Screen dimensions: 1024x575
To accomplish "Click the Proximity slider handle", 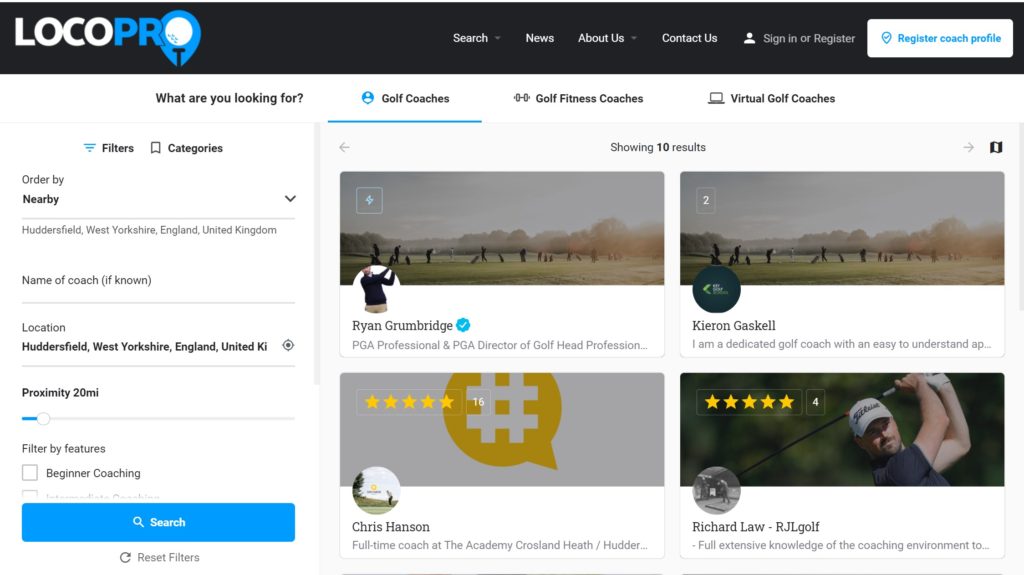I will [x=43, y=418].
